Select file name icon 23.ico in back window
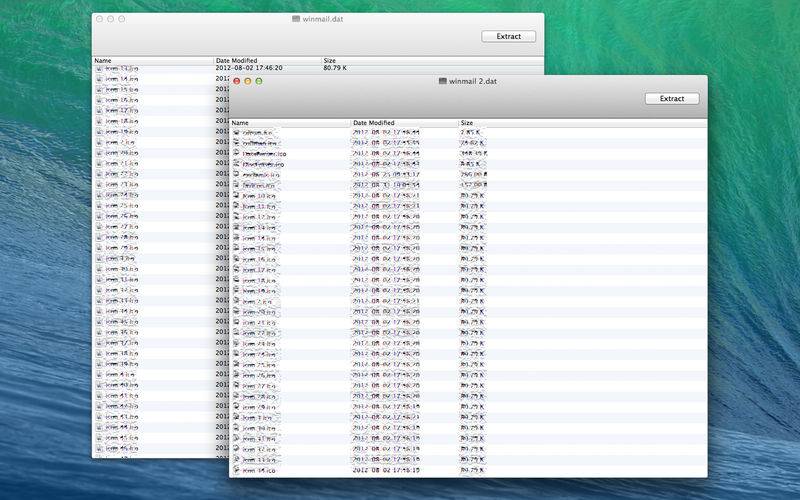The width and height of the screenshot is (800, 500). coord(121,184)
